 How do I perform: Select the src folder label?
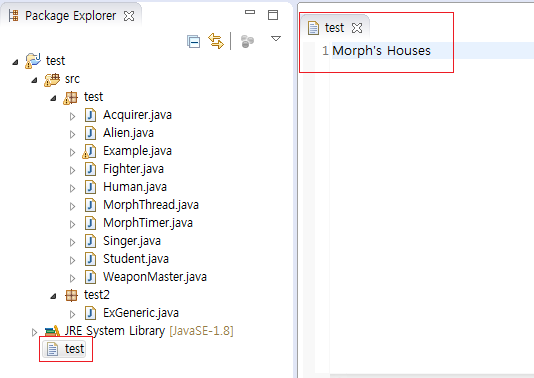click(72, 79)
